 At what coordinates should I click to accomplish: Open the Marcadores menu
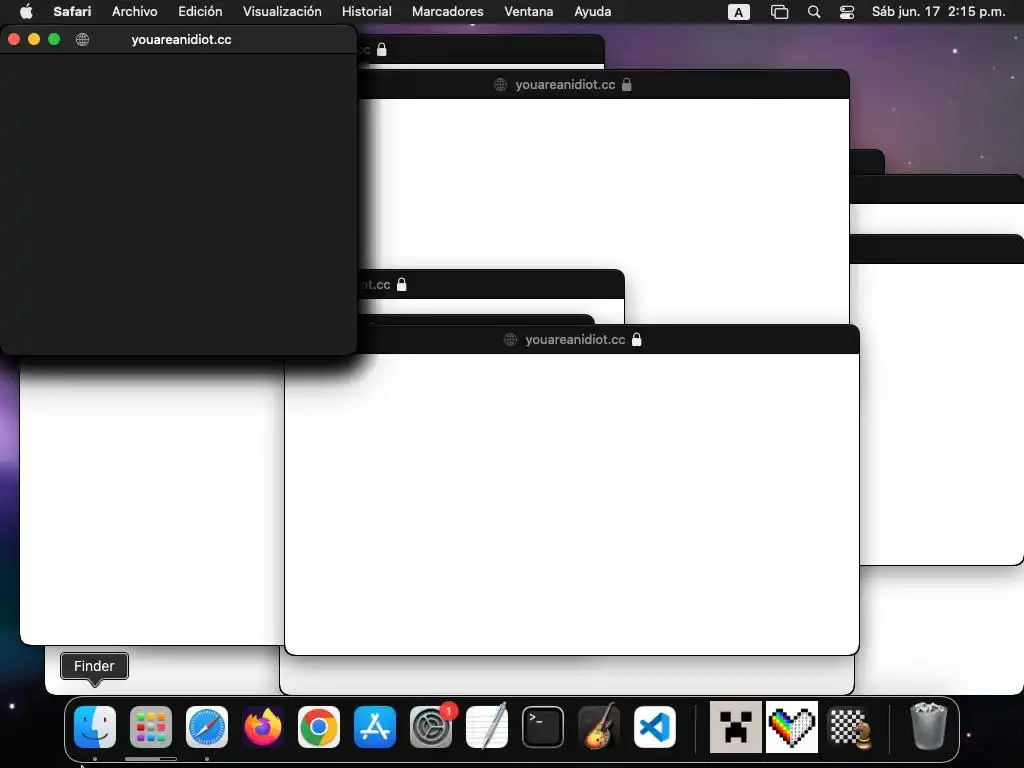[x=447, y=11]
